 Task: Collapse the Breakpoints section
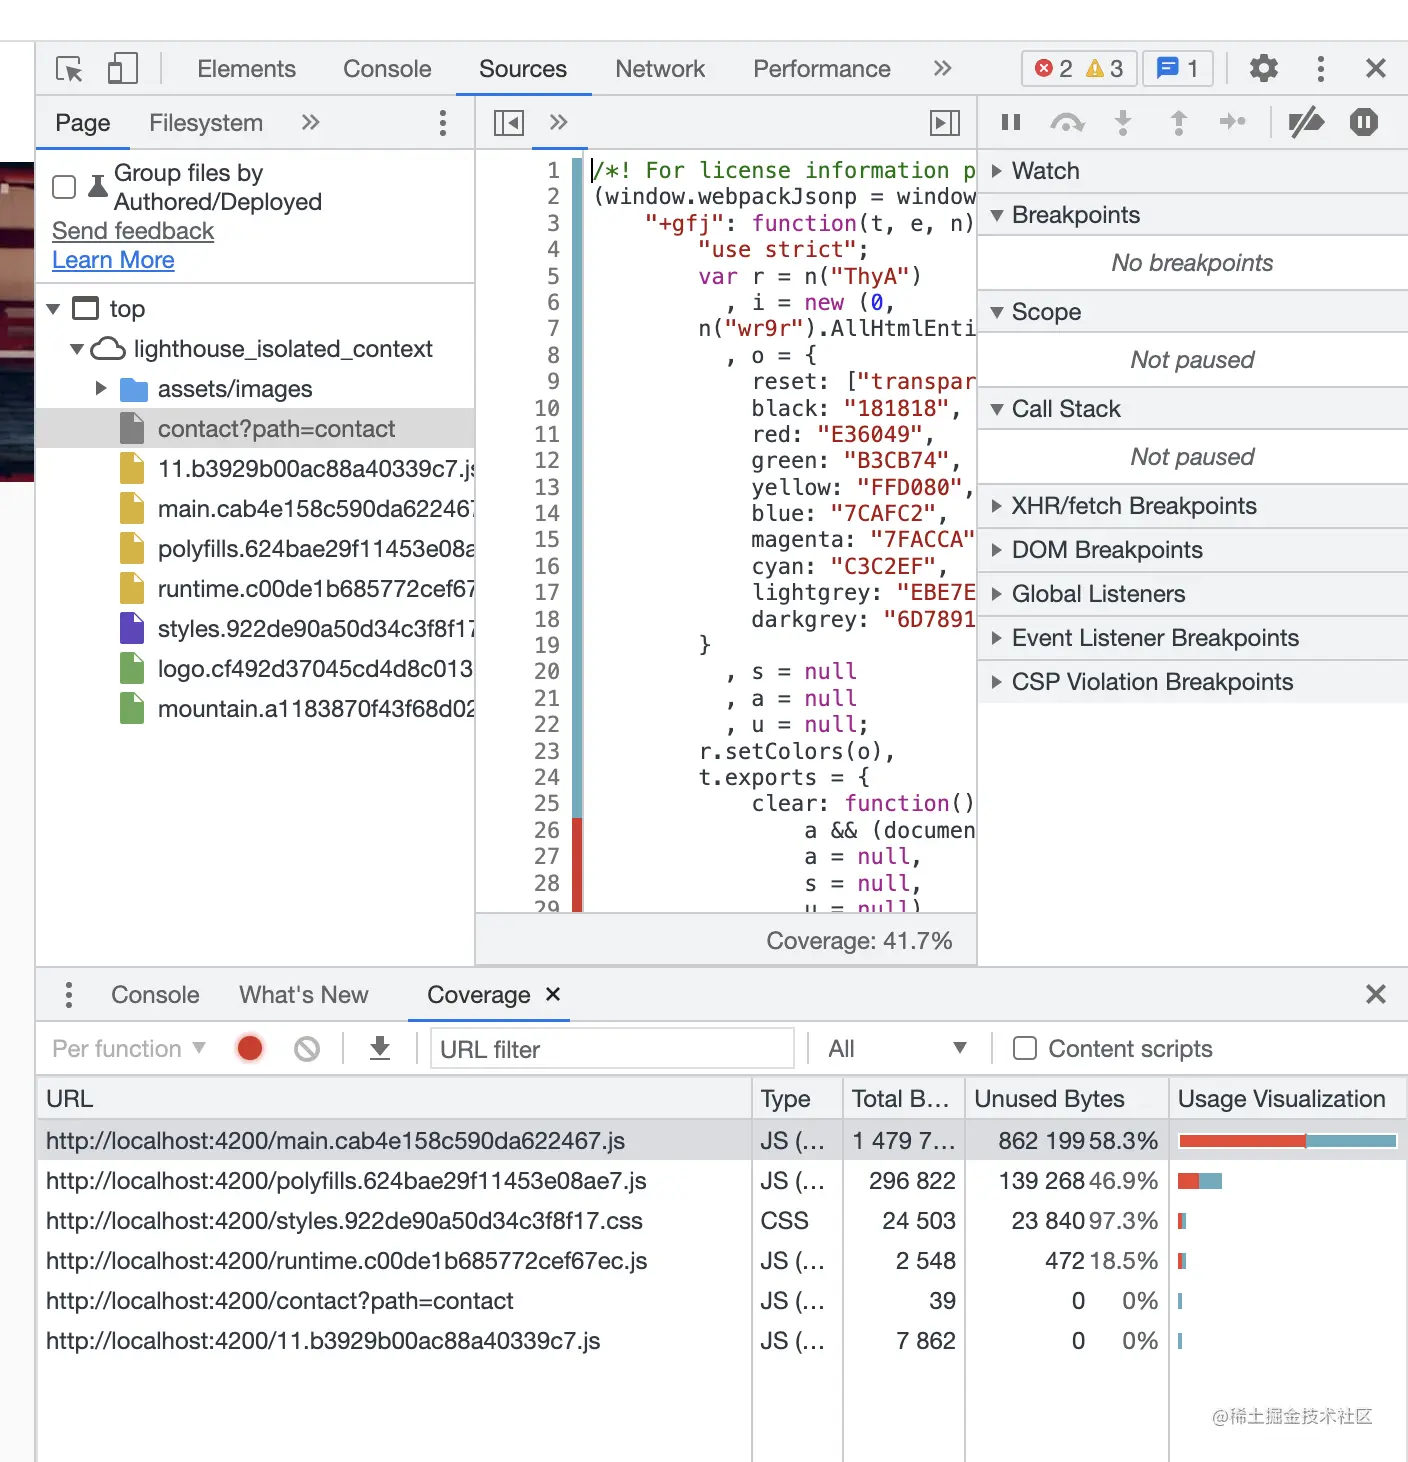[x=1192, y=215]
